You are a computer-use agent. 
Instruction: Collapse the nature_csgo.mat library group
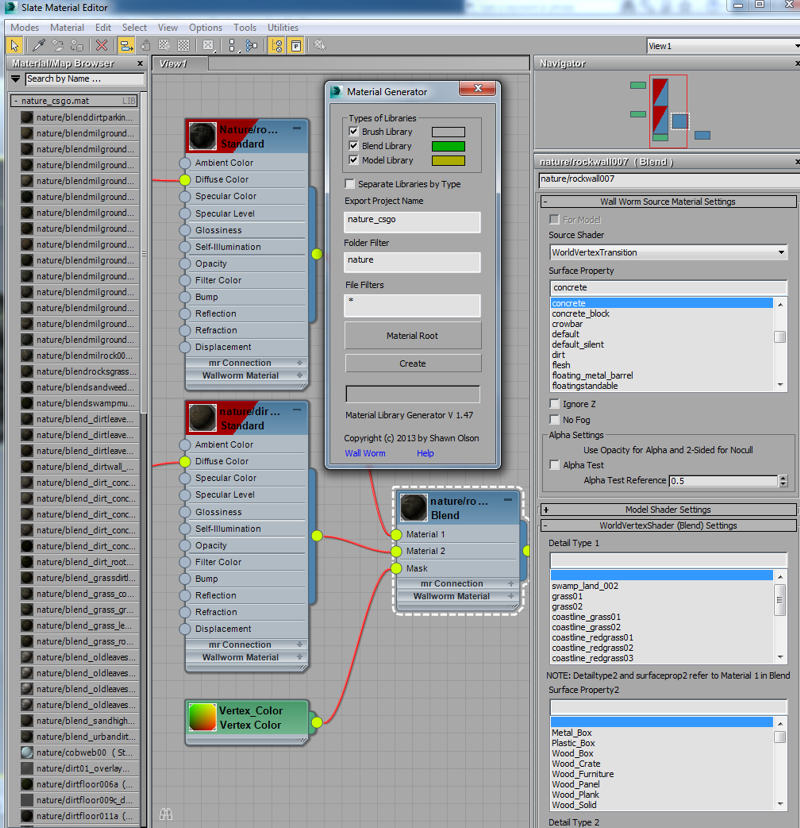click(16, 100)
